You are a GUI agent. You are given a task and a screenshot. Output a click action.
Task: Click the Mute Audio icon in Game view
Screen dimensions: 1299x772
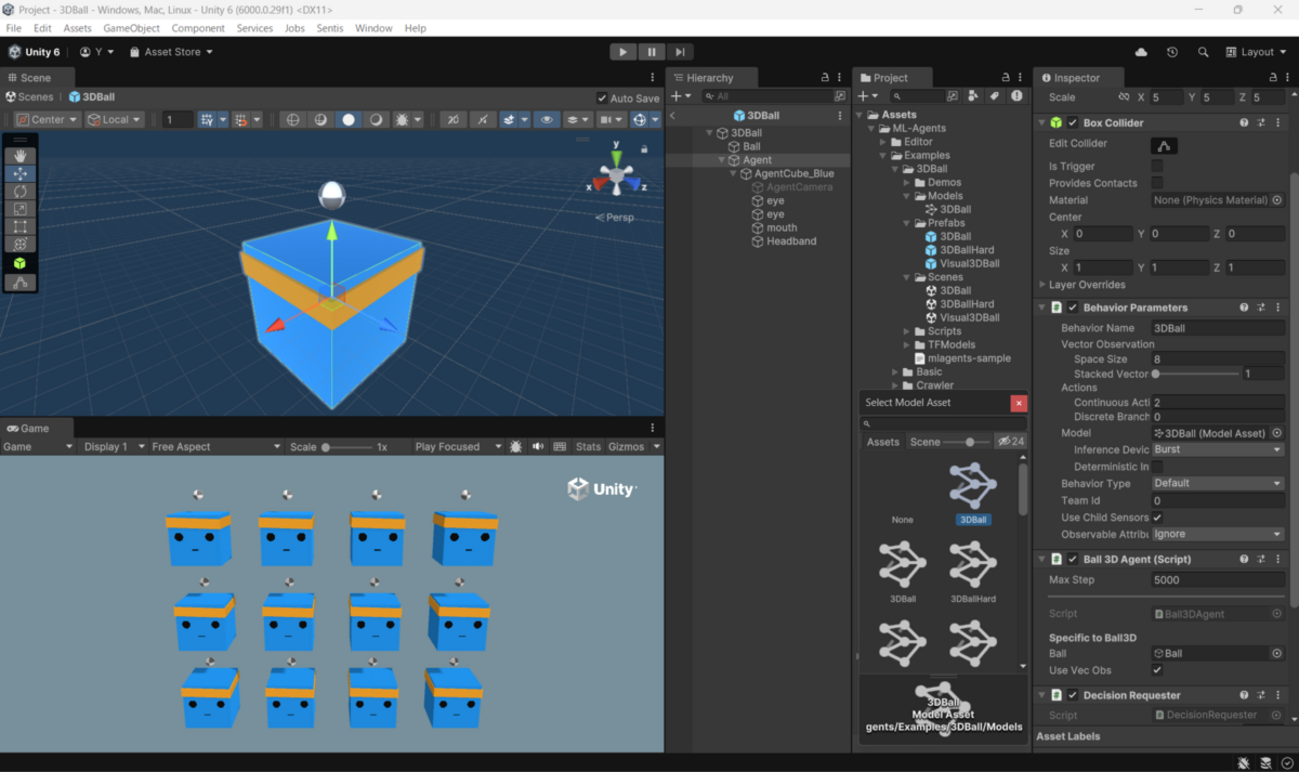click(x=538, y=447)
